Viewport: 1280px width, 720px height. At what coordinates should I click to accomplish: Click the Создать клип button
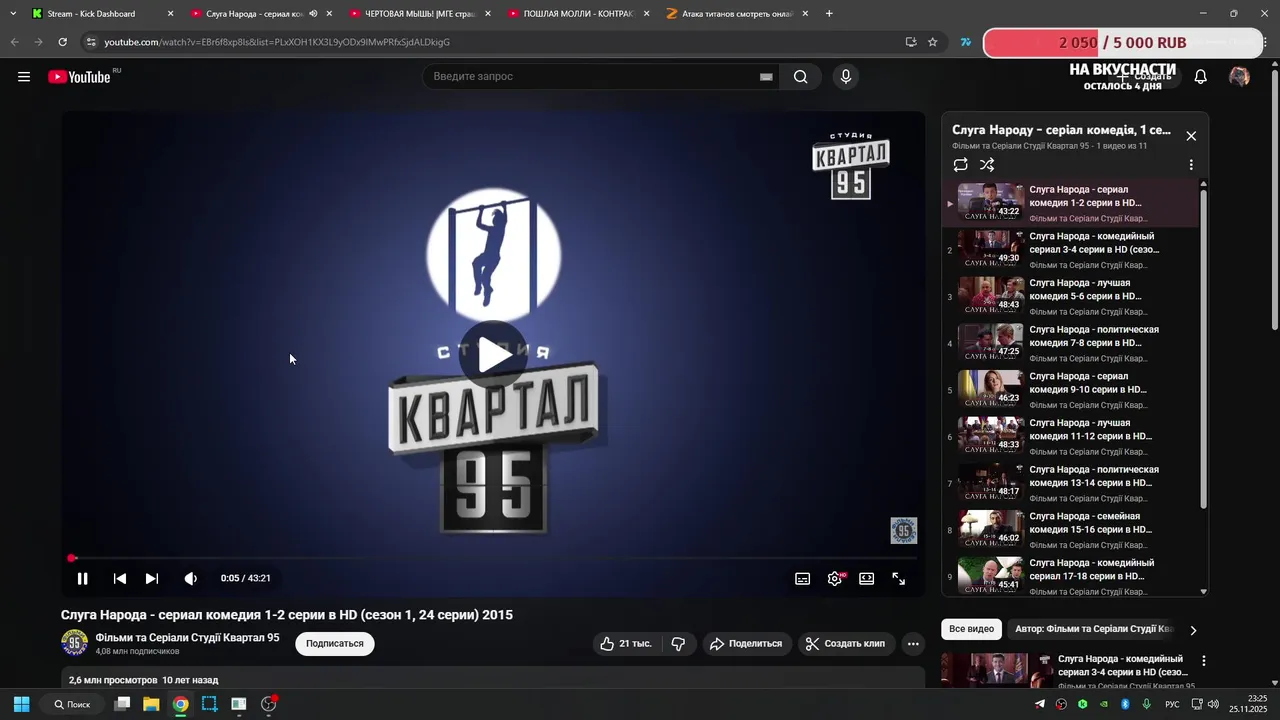tap(846, 644)
